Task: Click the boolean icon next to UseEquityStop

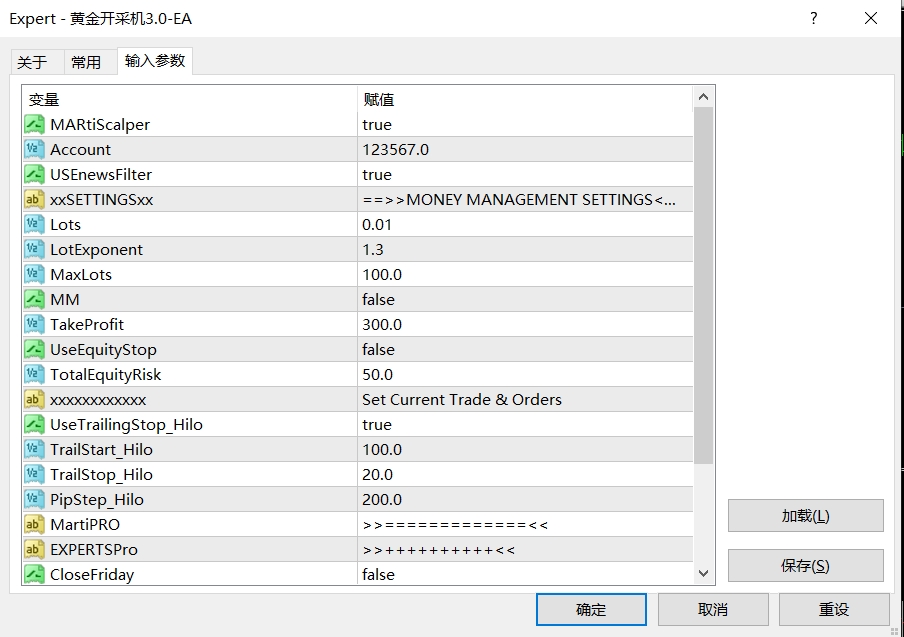Action: point(33,350)
